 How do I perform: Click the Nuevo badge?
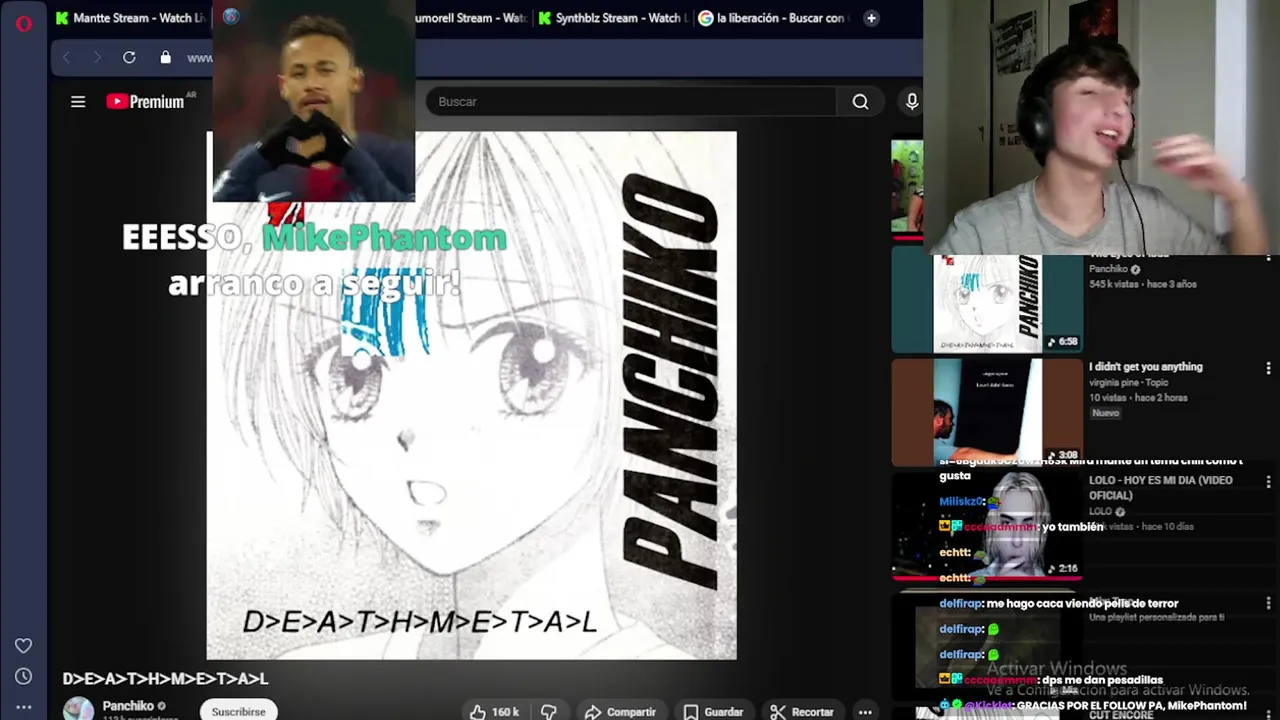pyautogui.click(x=1105, y=413)
